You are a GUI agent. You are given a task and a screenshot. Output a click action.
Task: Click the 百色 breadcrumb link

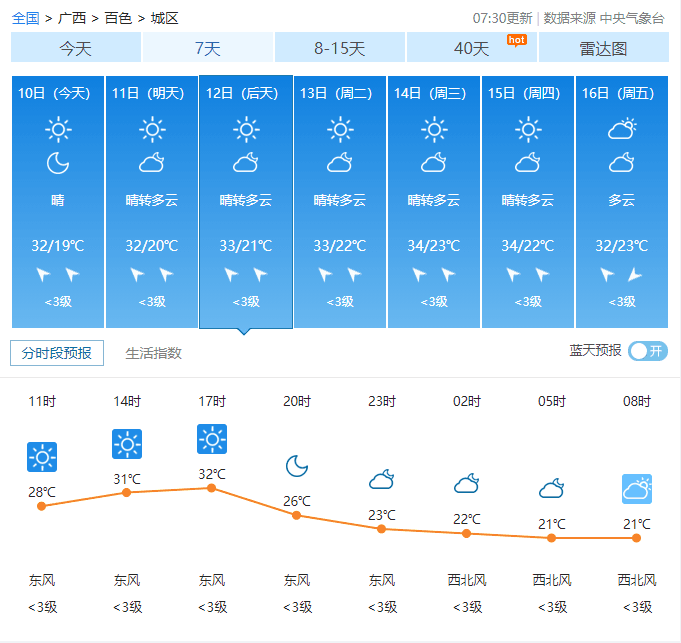[x=118, y=18]
